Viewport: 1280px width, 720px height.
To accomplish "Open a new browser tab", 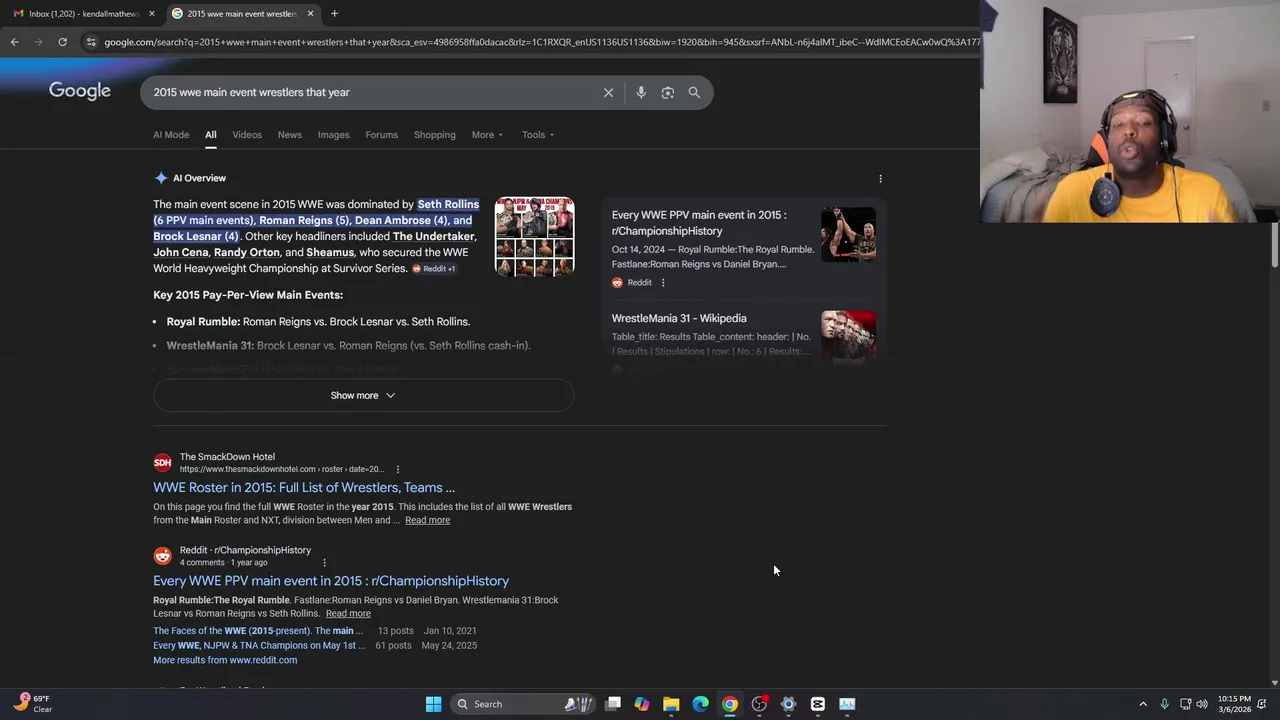I will point(334,13).
